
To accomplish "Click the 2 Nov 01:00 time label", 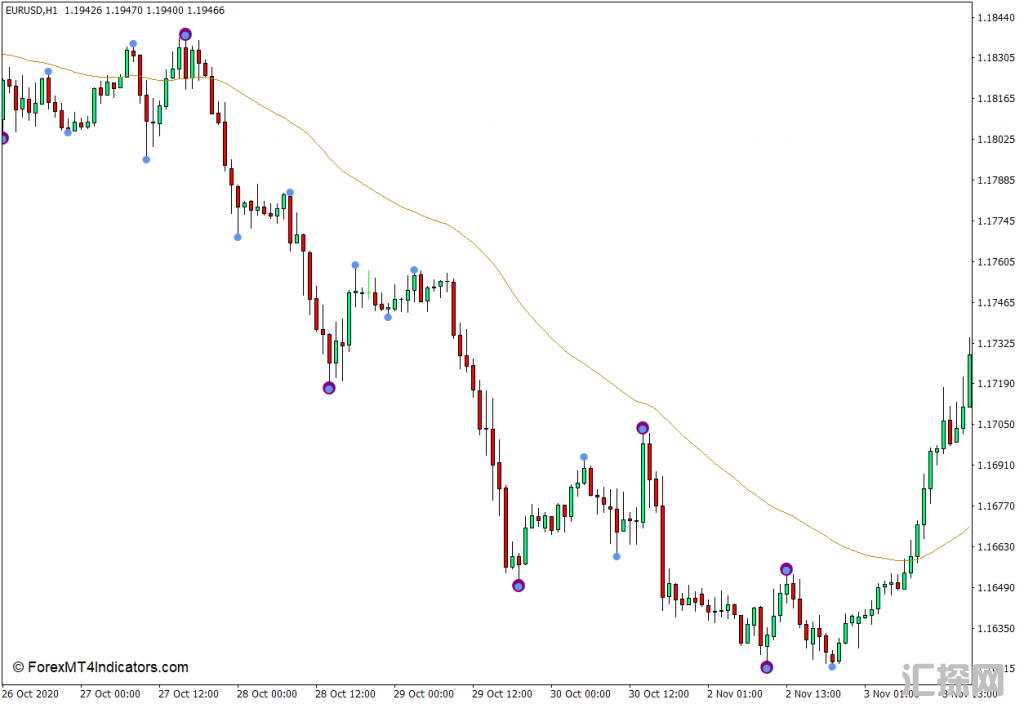I will 736,694.
